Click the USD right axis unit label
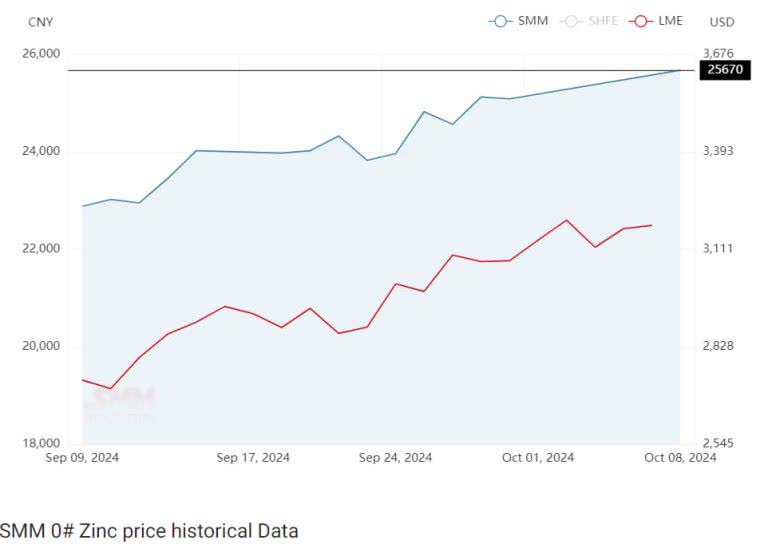Image resolution: width=768 pixels, height=544 pixels. 722,22
